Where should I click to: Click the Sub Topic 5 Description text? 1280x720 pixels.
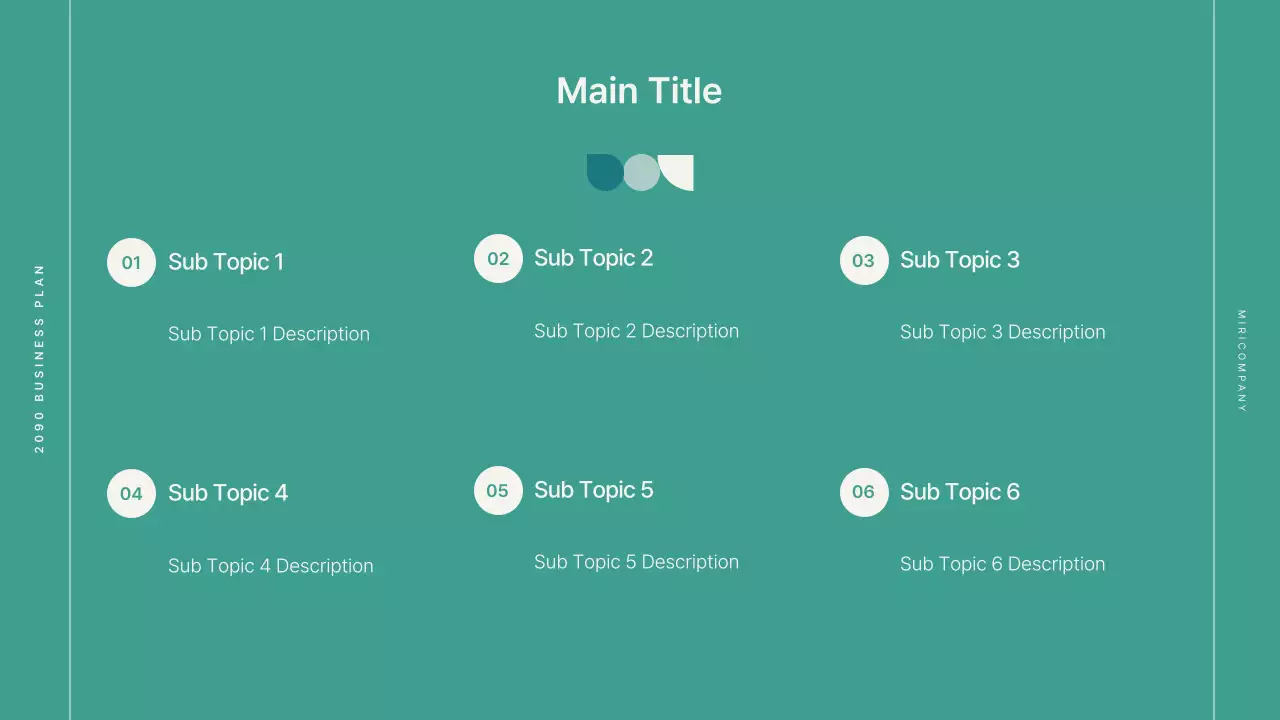[636, 562]
